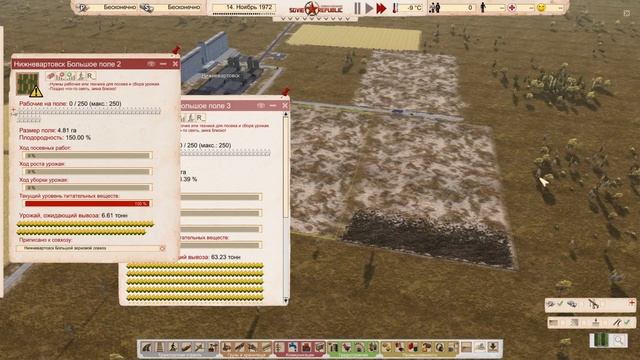This screenshot has height=360, width=640.
Task: Open railway track icon in bottom toolbar
Action: coord(160,347)
